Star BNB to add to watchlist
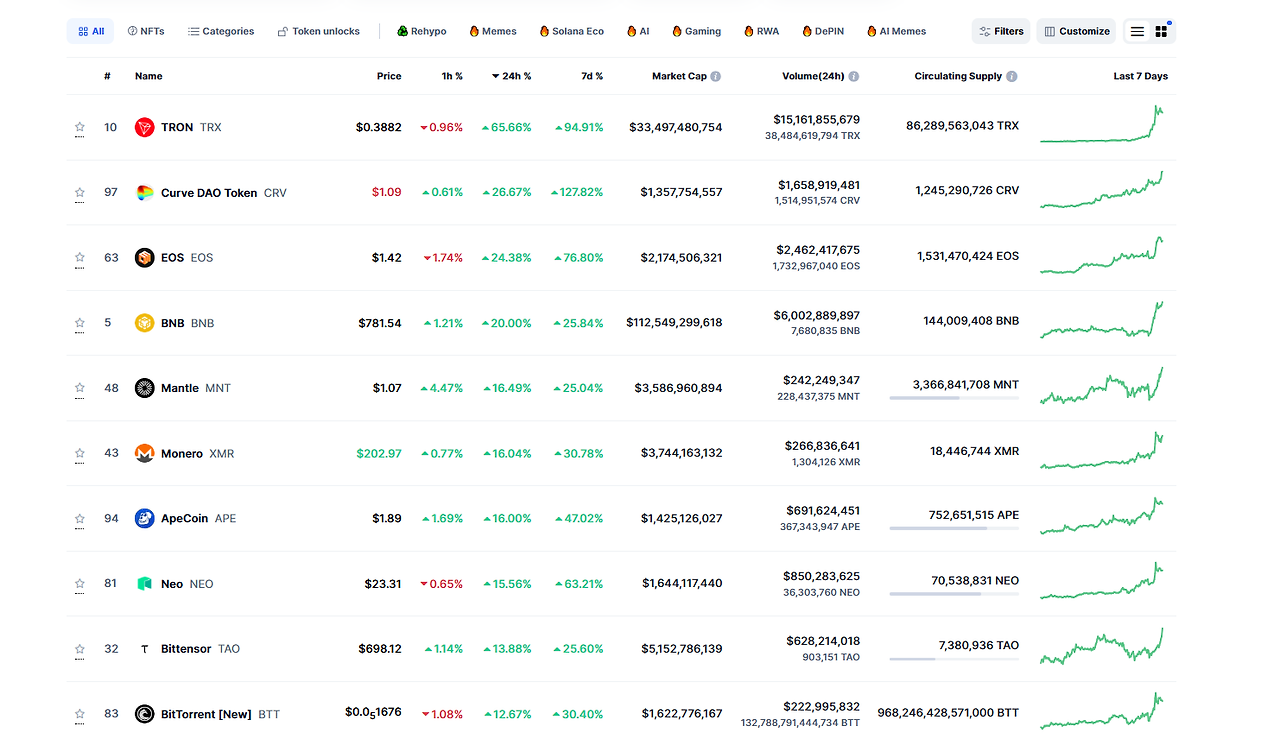 click(80, 323)
